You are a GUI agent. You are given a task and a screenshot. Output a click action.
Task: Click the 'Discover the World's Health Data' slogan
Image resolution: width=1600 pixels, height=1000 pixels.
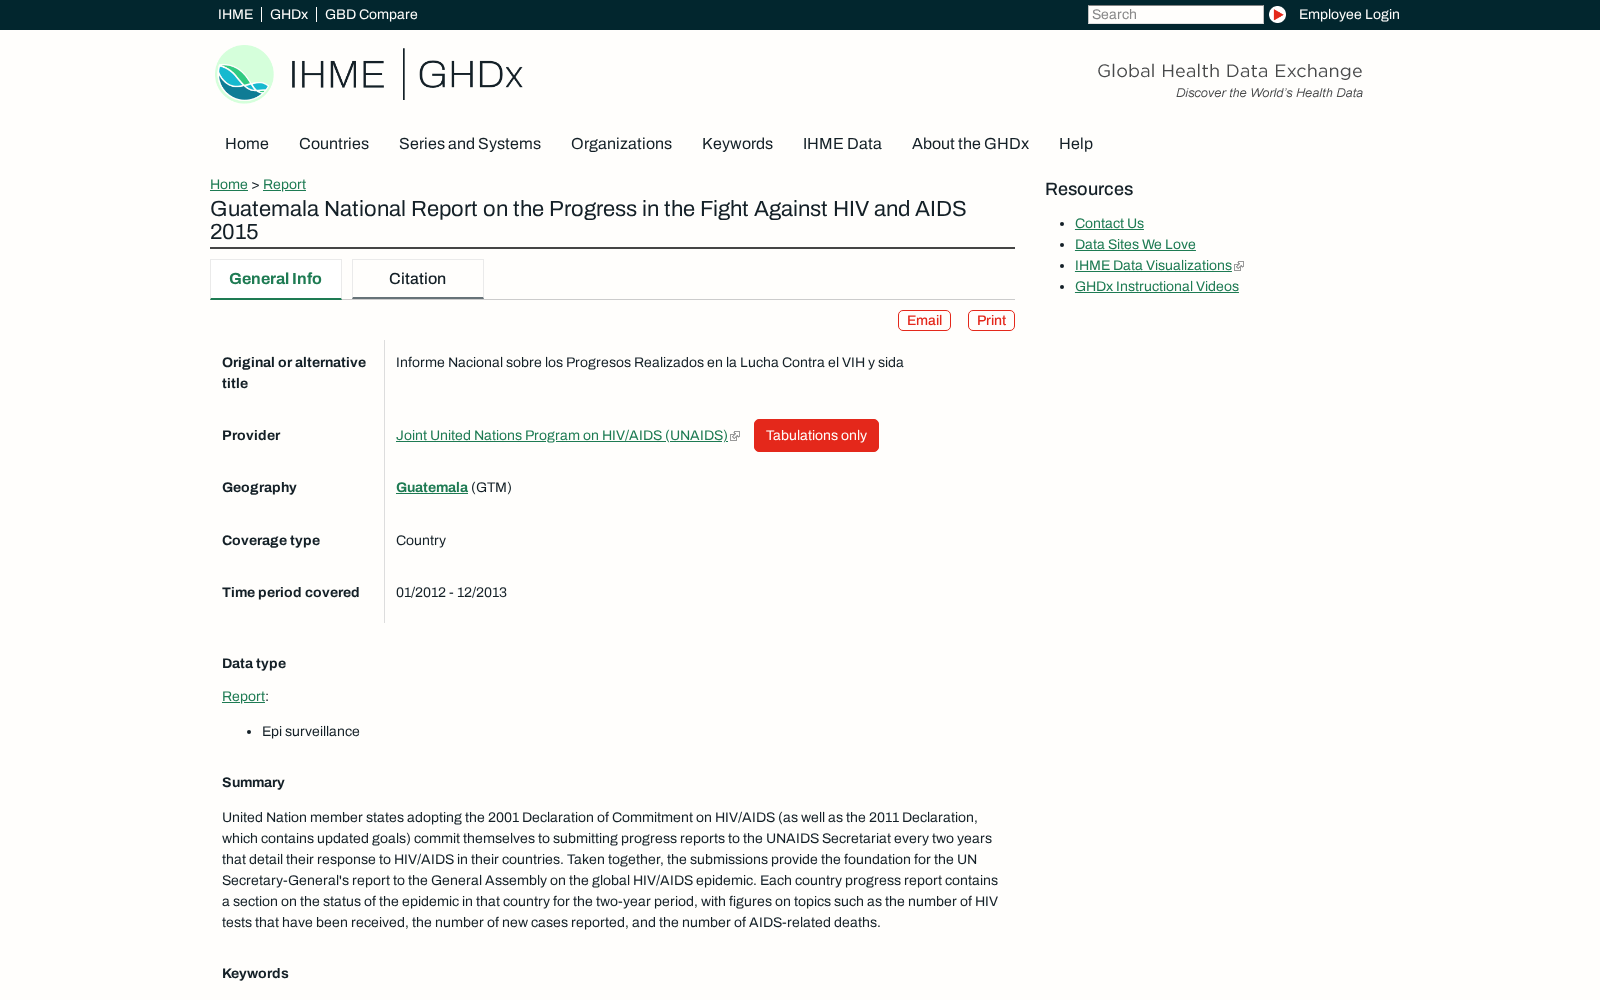1269,93
